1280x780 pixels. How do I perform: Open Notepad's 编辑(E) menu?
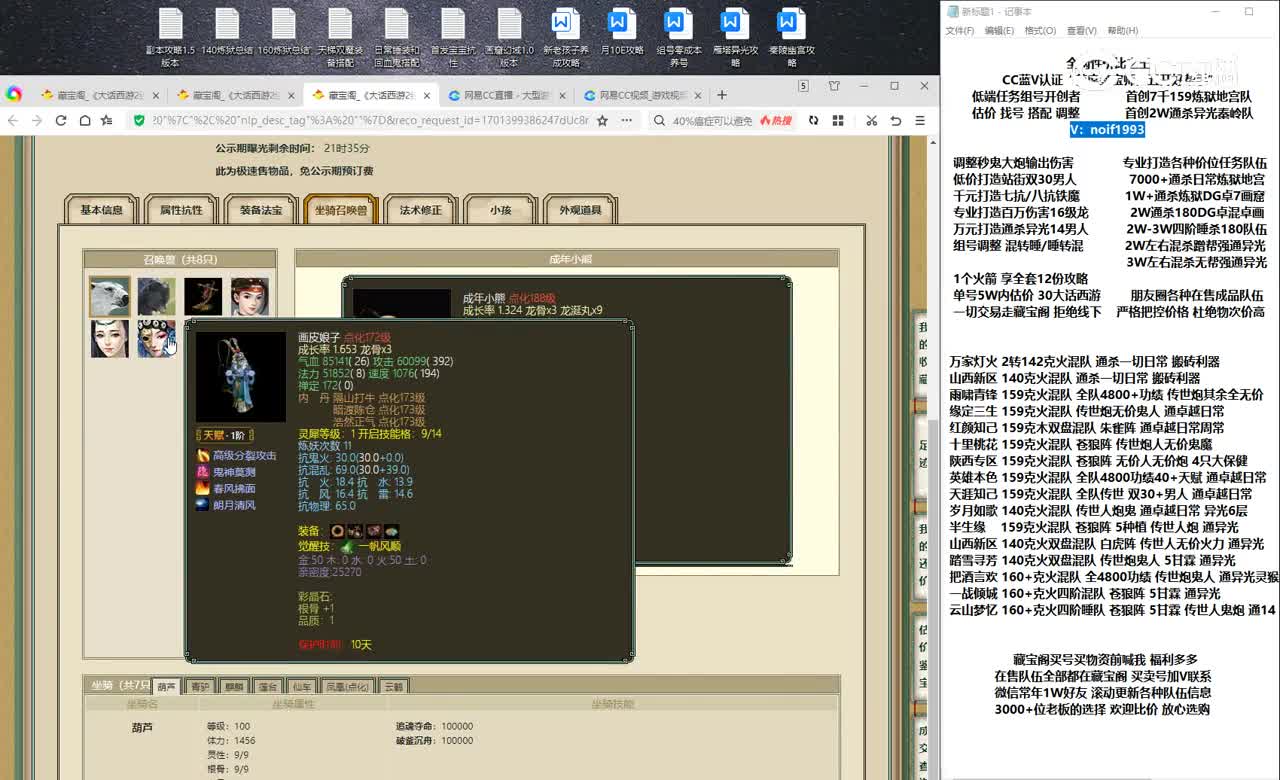999,31
